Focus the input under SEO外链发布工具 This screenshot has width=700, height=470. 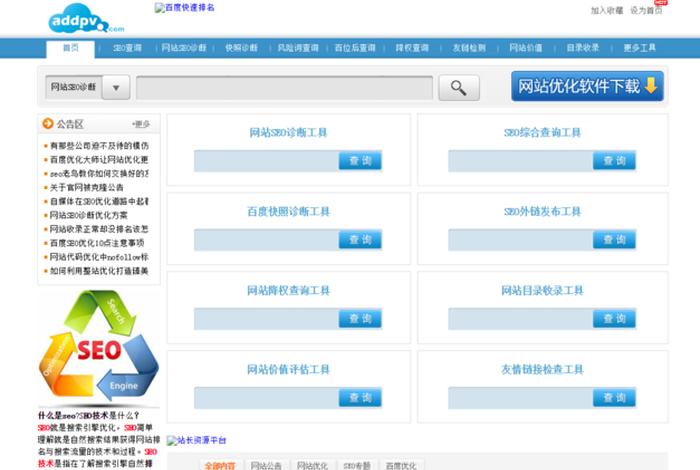click(521, 240)
